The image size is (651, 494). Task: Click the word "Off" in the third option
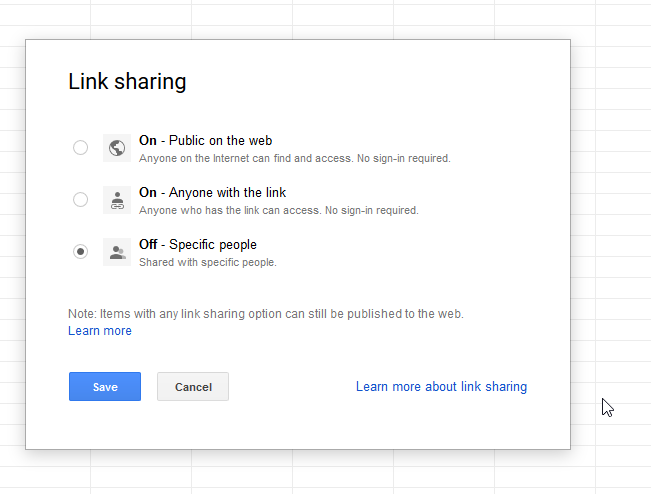tap(149, 245)
